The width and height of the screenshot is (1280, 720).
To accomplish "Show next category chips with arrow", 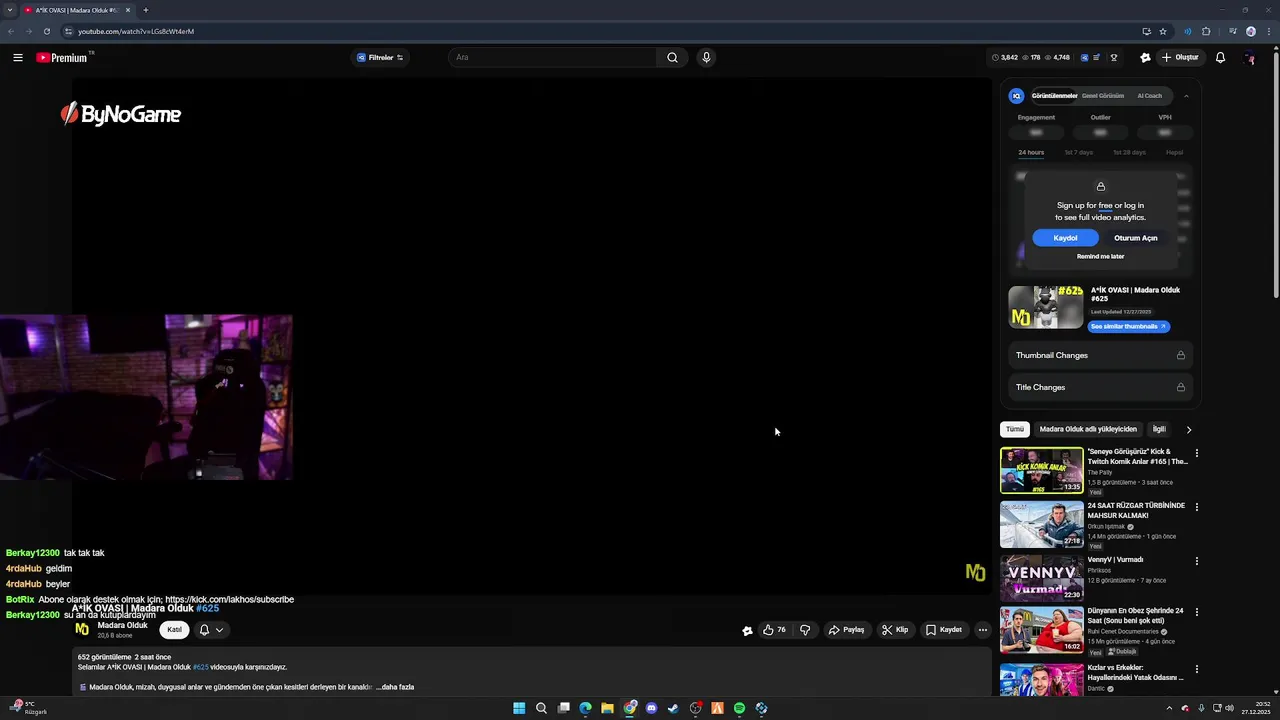I will (x=1188, y=429).
